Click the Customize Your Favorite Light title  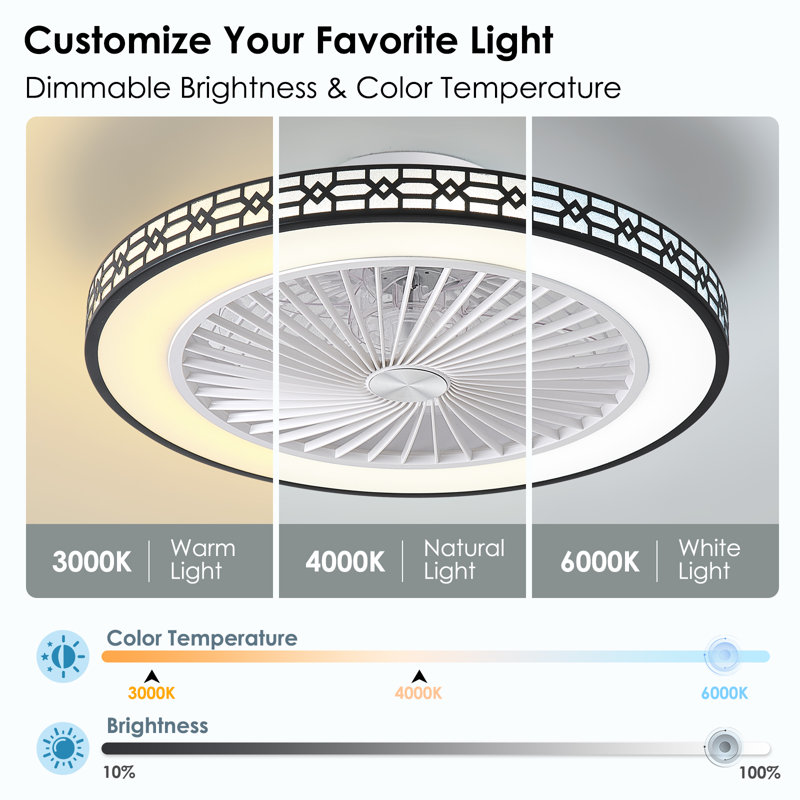pyautogui.click(x=289, y=41)
